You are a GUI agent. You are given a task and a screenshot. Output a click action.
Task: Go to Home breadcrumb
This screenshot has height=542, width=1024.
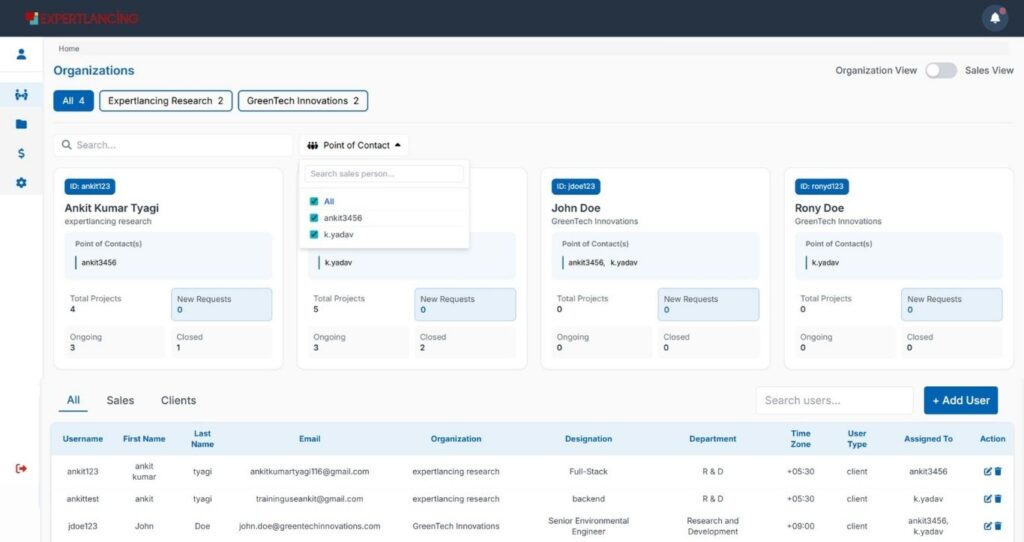point(69,48)
